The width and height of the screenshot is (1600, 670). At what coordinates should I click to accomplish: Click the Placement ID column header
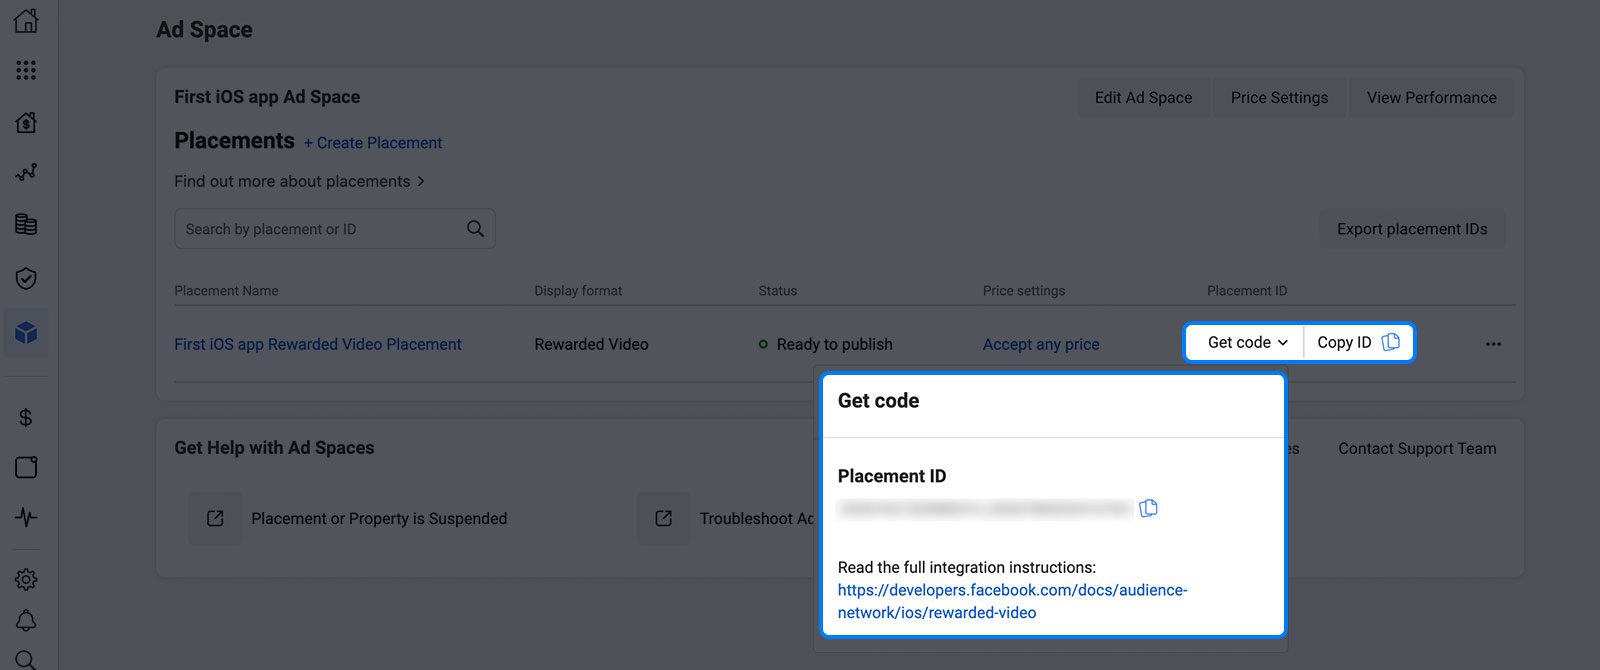1247,291
